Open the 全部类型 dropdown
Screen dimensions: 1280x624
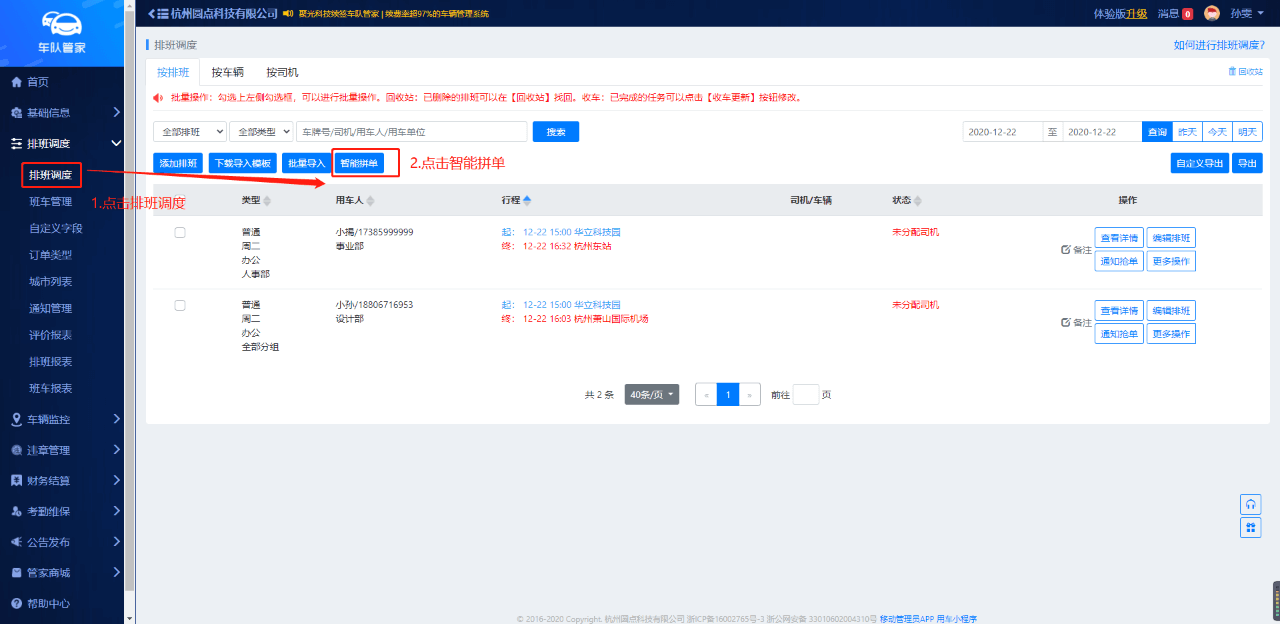[260, 132]
